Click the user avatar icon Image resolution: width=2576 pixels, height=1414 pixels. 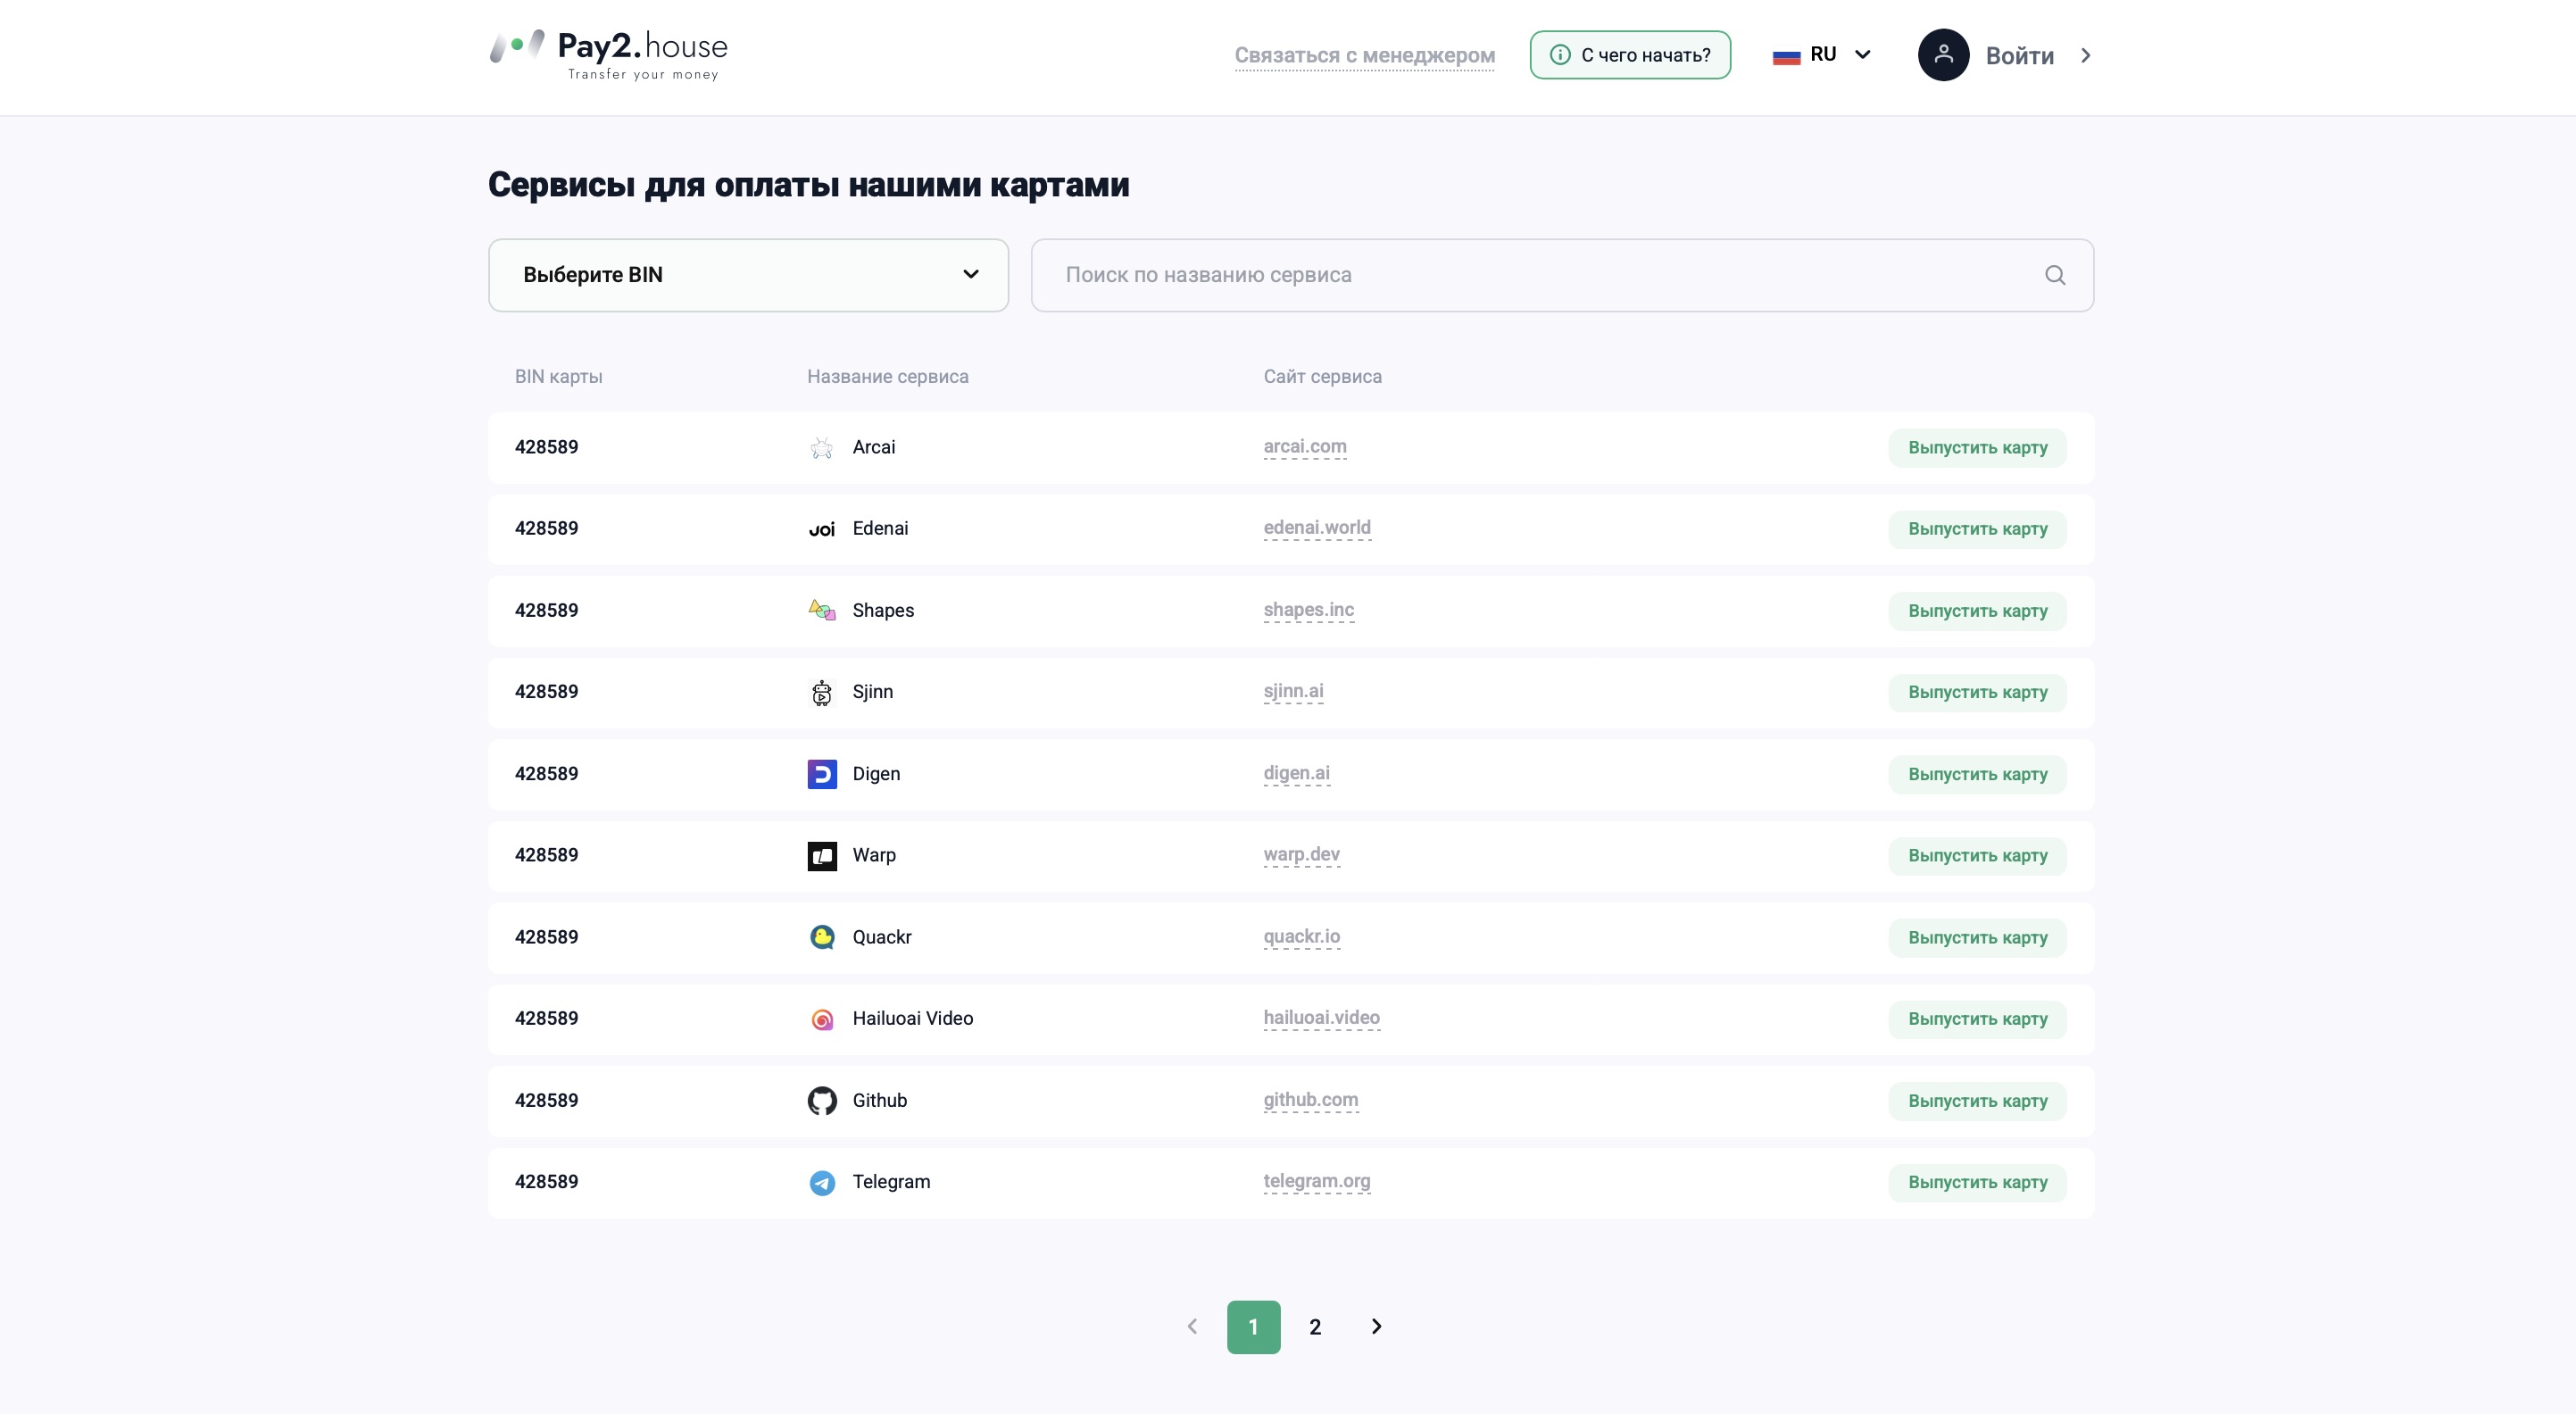click(x=1943, y=55)
